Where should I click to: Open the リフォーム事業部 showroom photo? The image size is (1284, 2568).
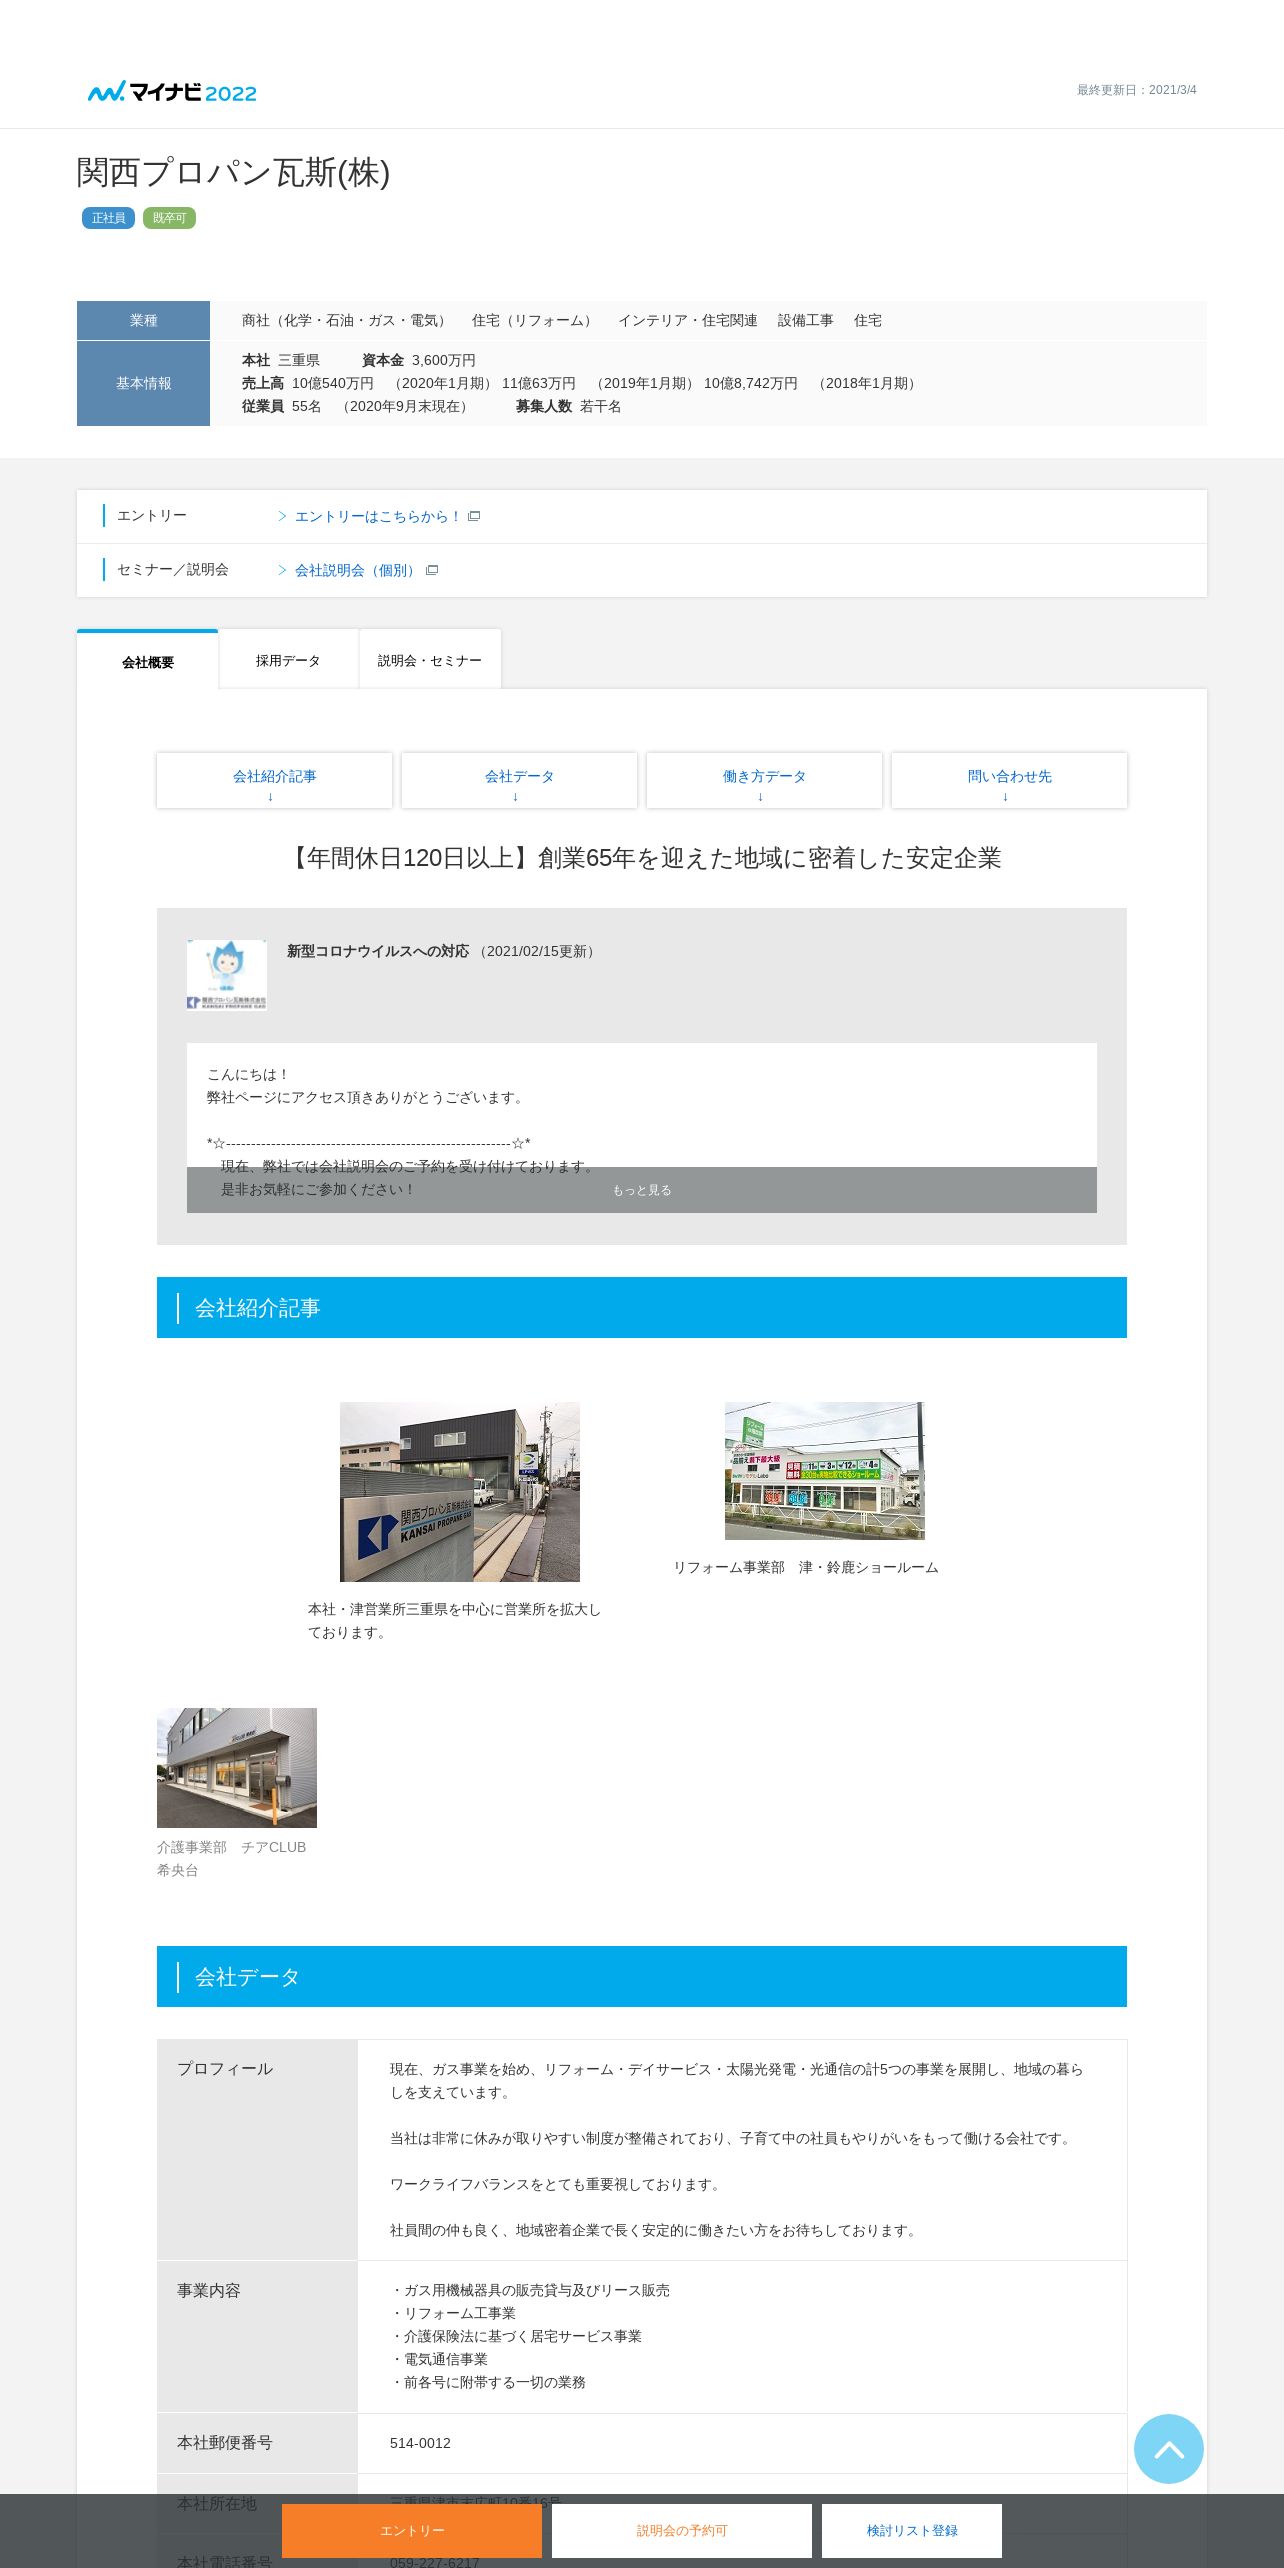point(825,1471)
